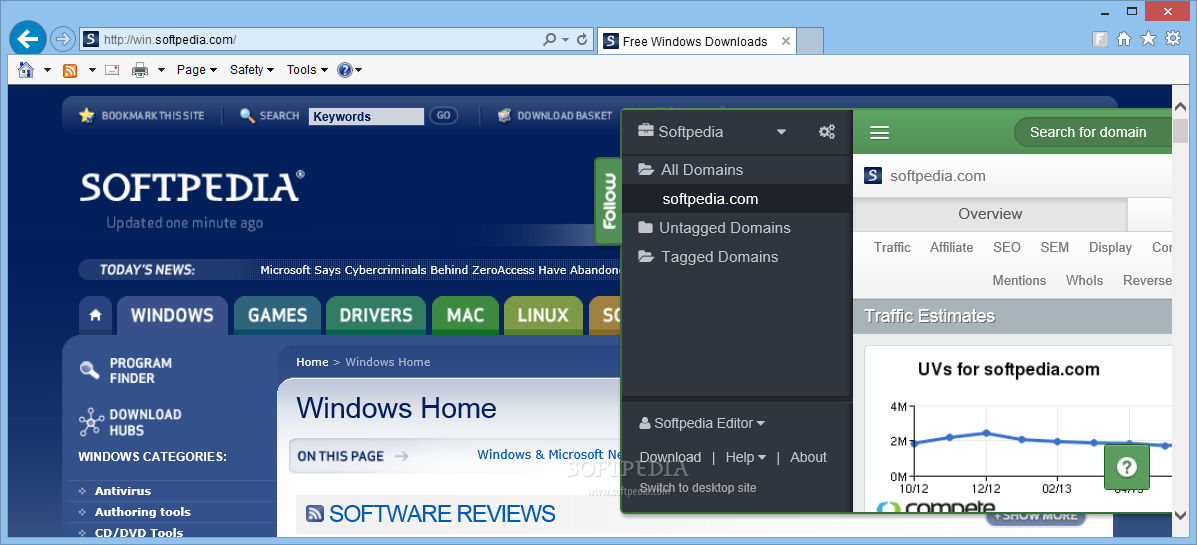Click the Microsoft cybercriminals news headline
1197x545 pixels.
pos(440,269)
